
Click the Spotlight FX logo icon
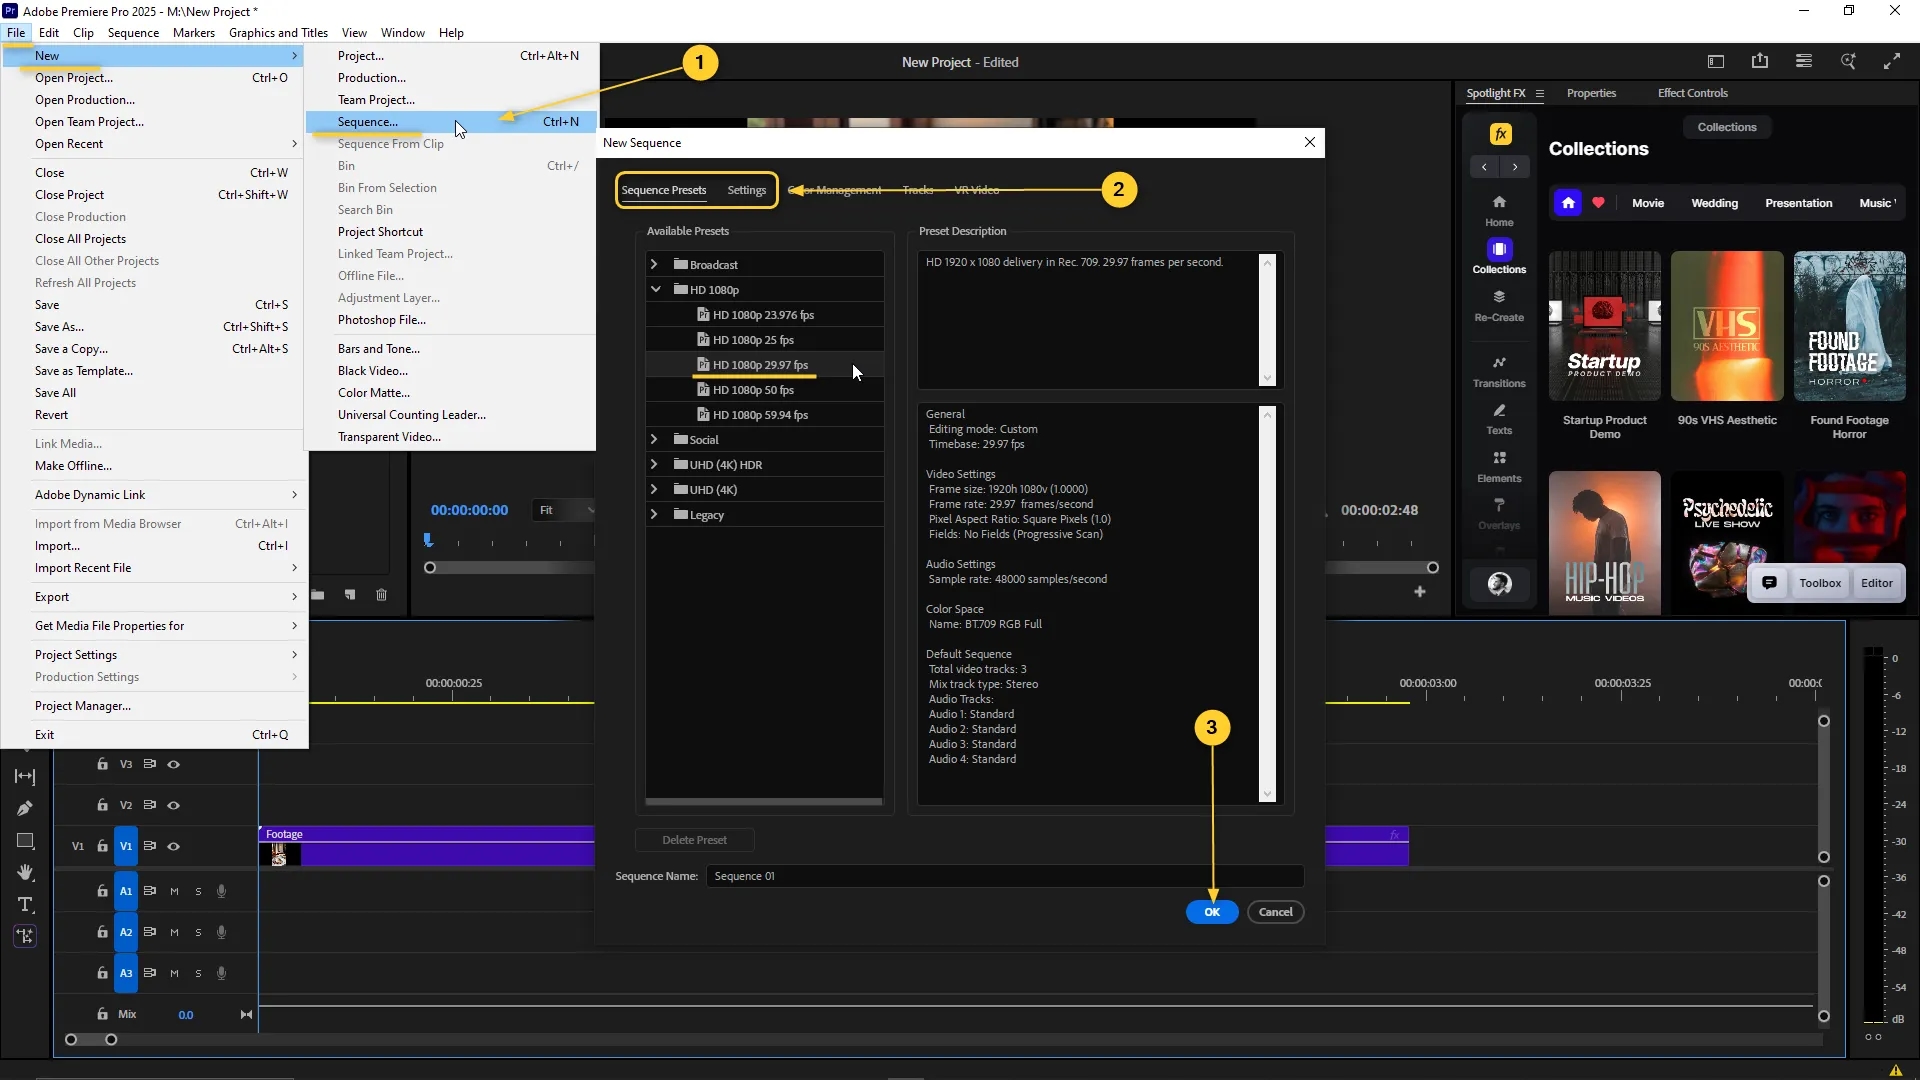point(1500,134)
